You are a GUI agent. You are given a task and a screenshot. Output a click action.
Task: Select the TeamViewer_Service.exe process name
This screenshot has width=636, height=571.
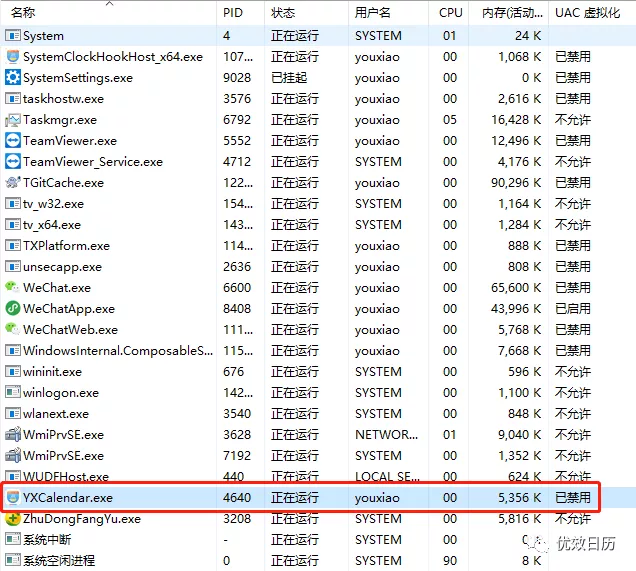pos(93,162)
